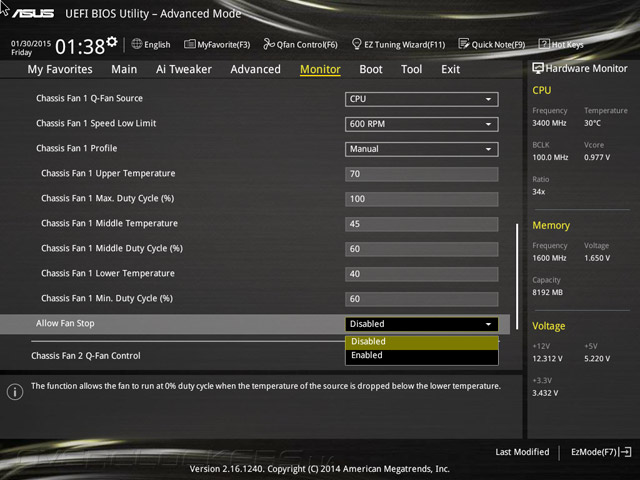Open Chassis Fan 1 Q-Fan Source dropdown
This screenshot has width=640, height=480.
click(x=422, y=99)
